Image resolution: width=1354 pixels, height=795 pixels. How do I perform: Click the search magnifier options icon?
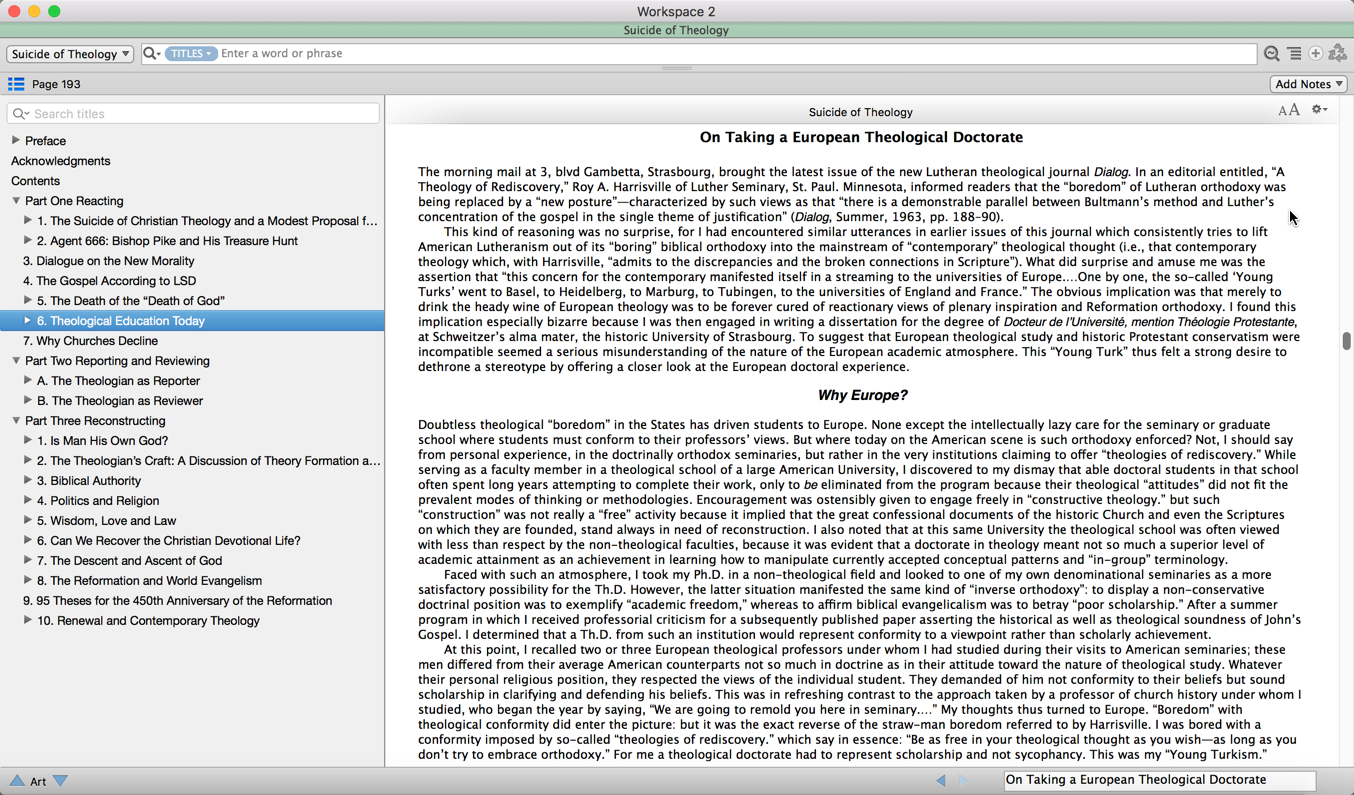click(x=152, y=54)
